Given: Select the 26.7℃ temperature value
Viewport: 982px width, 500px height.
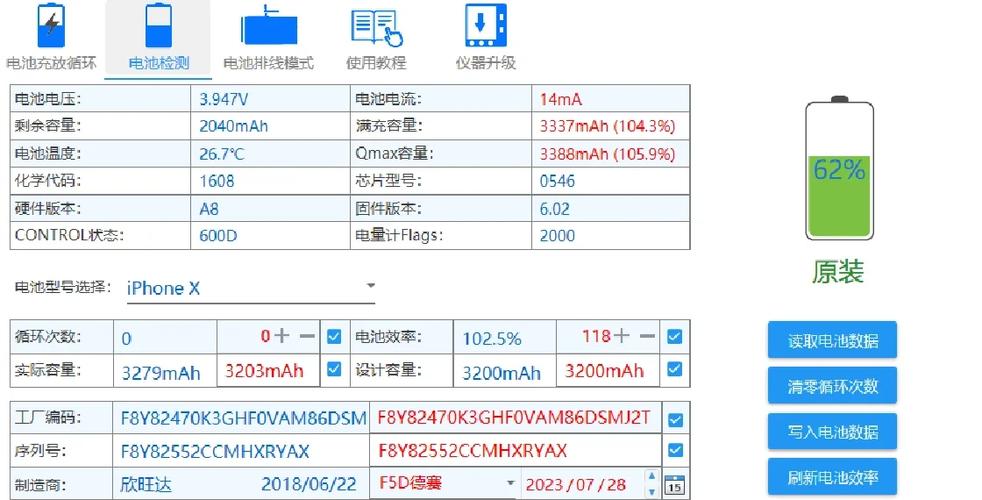Looking at the screenshot, I should 222,154.
